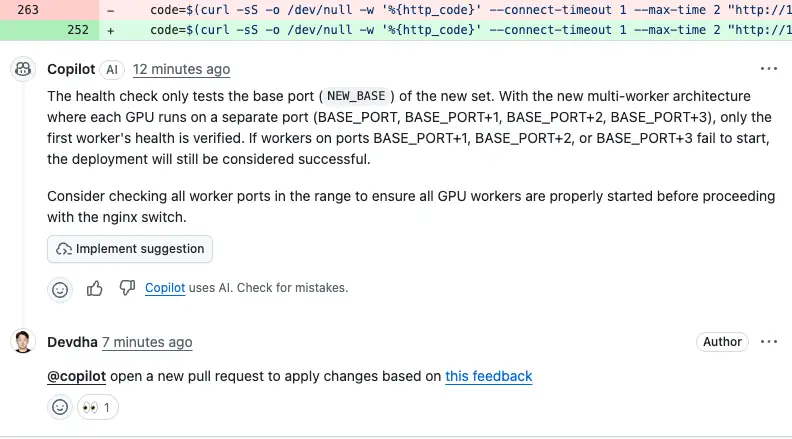Toggle the eyes reaction with count 1
Image resolution: width=792 pixels, height=439 pixels.
click(x=98, y=407)
